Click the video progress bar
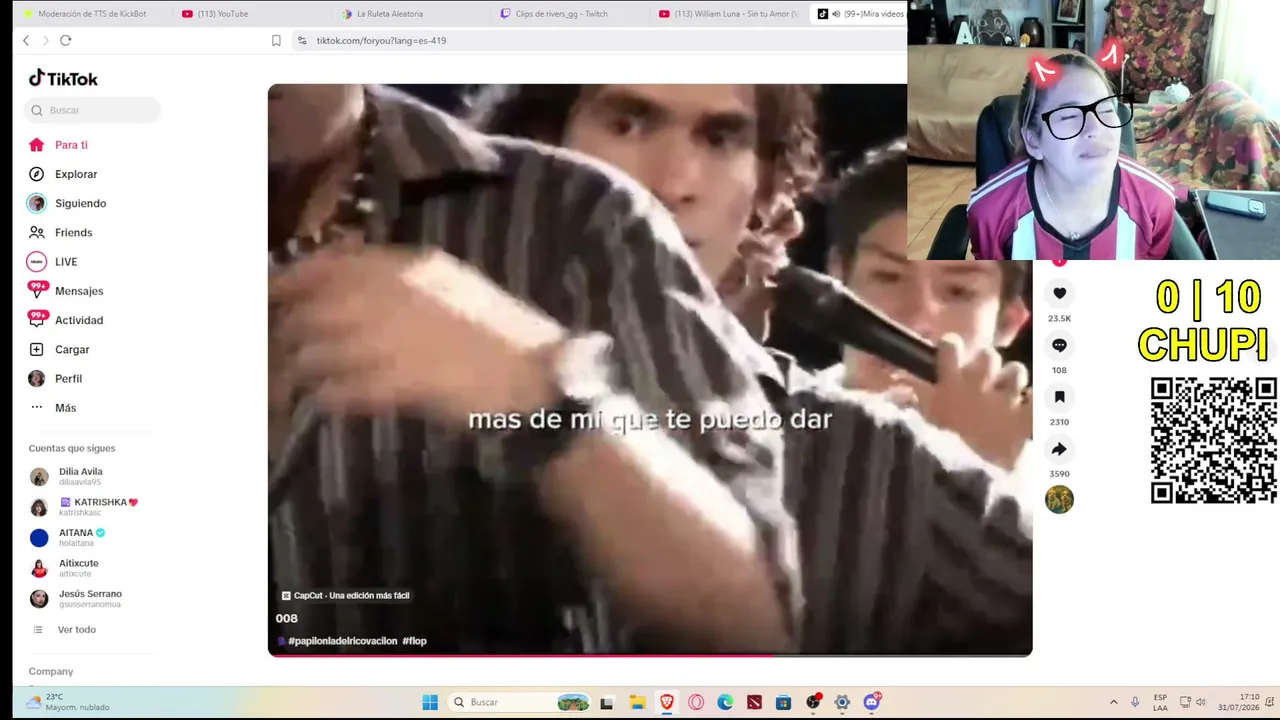This screenshot has width=1280, height=720. click(650, 655)
